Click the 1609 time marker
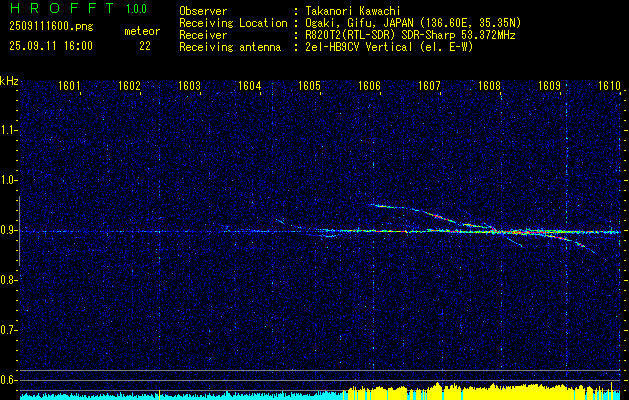This screenshot has height=400, width=629. (549, 86)
